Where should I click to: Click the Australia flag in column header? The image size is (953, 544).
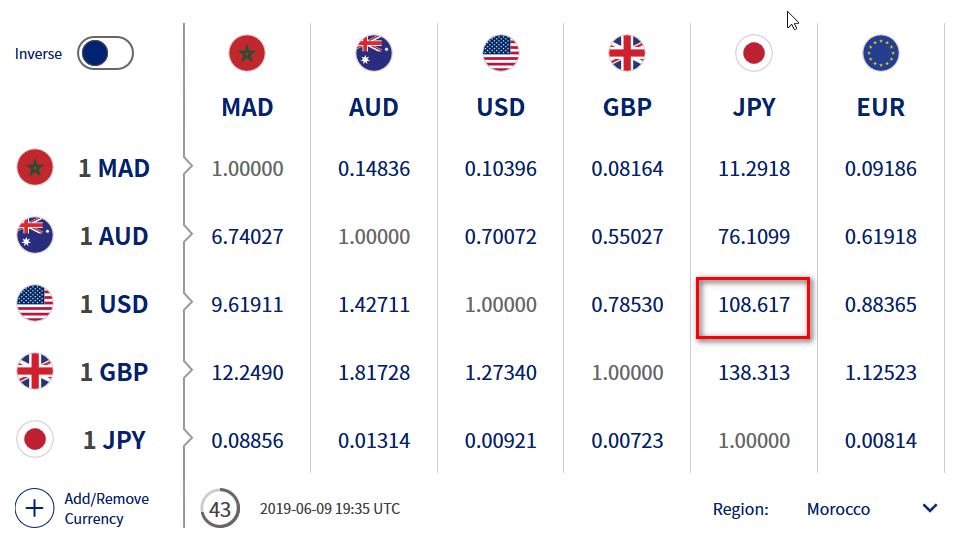(374, 53)
